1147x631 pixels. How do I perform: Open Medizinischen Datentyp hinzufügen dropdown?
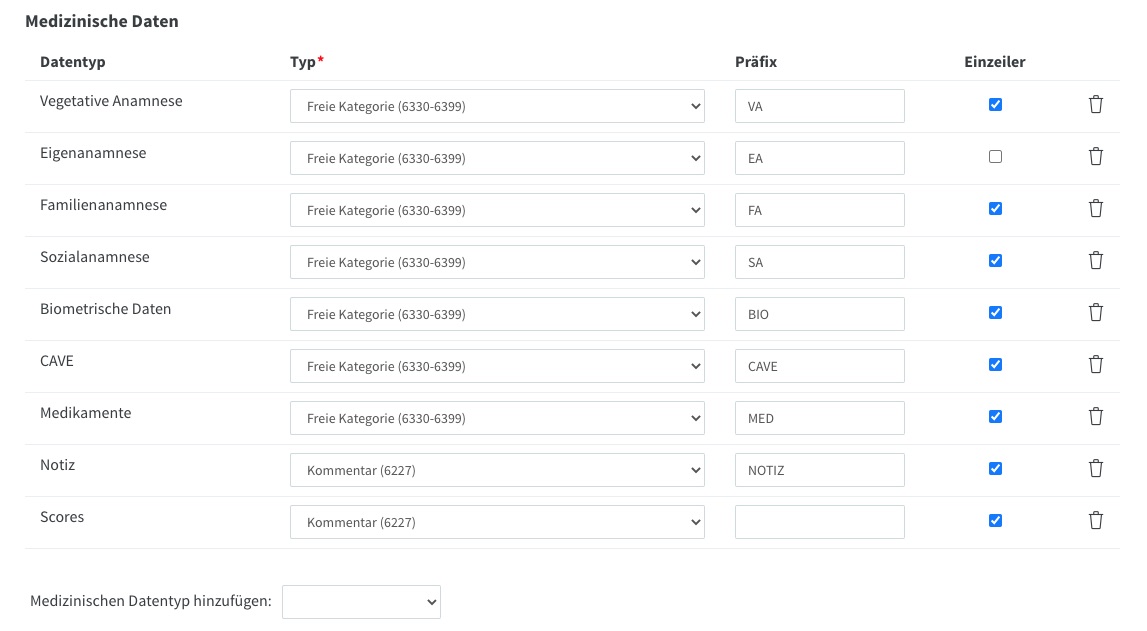[361, 602]
